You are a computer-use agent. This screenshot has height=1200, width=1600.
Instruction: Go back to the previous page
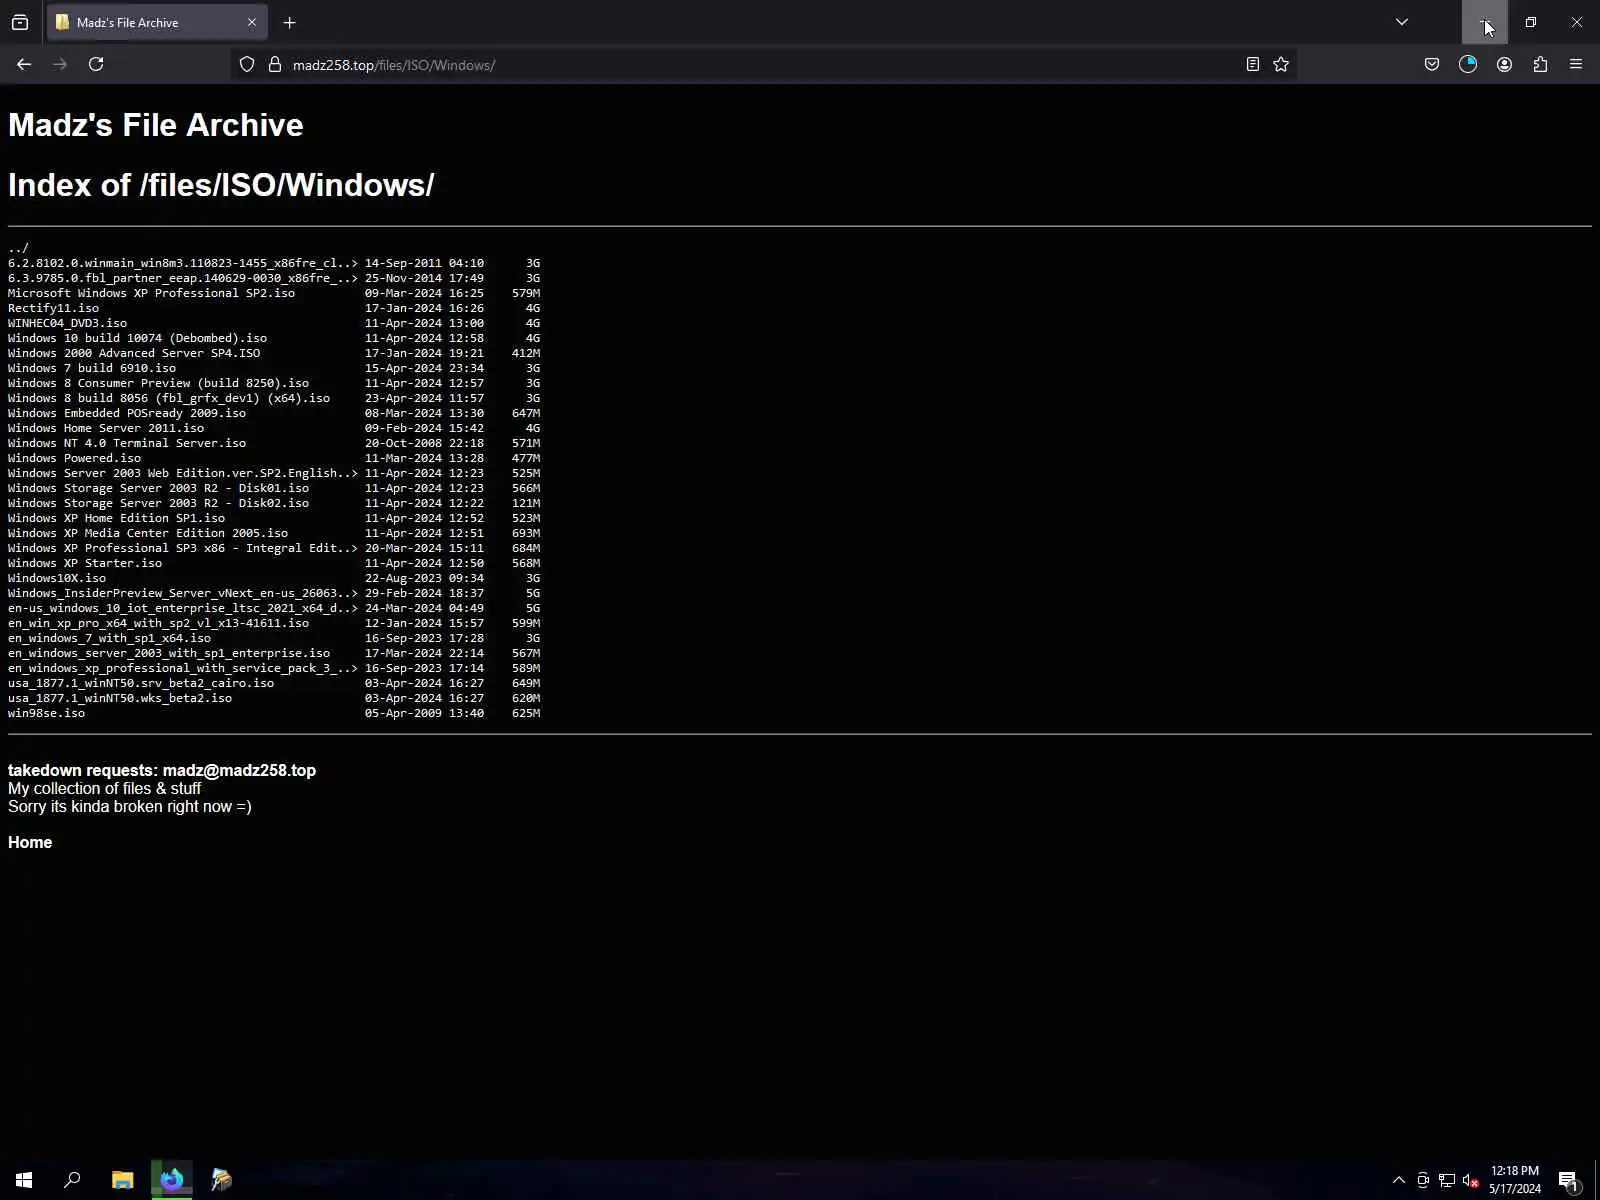[24, 64]
